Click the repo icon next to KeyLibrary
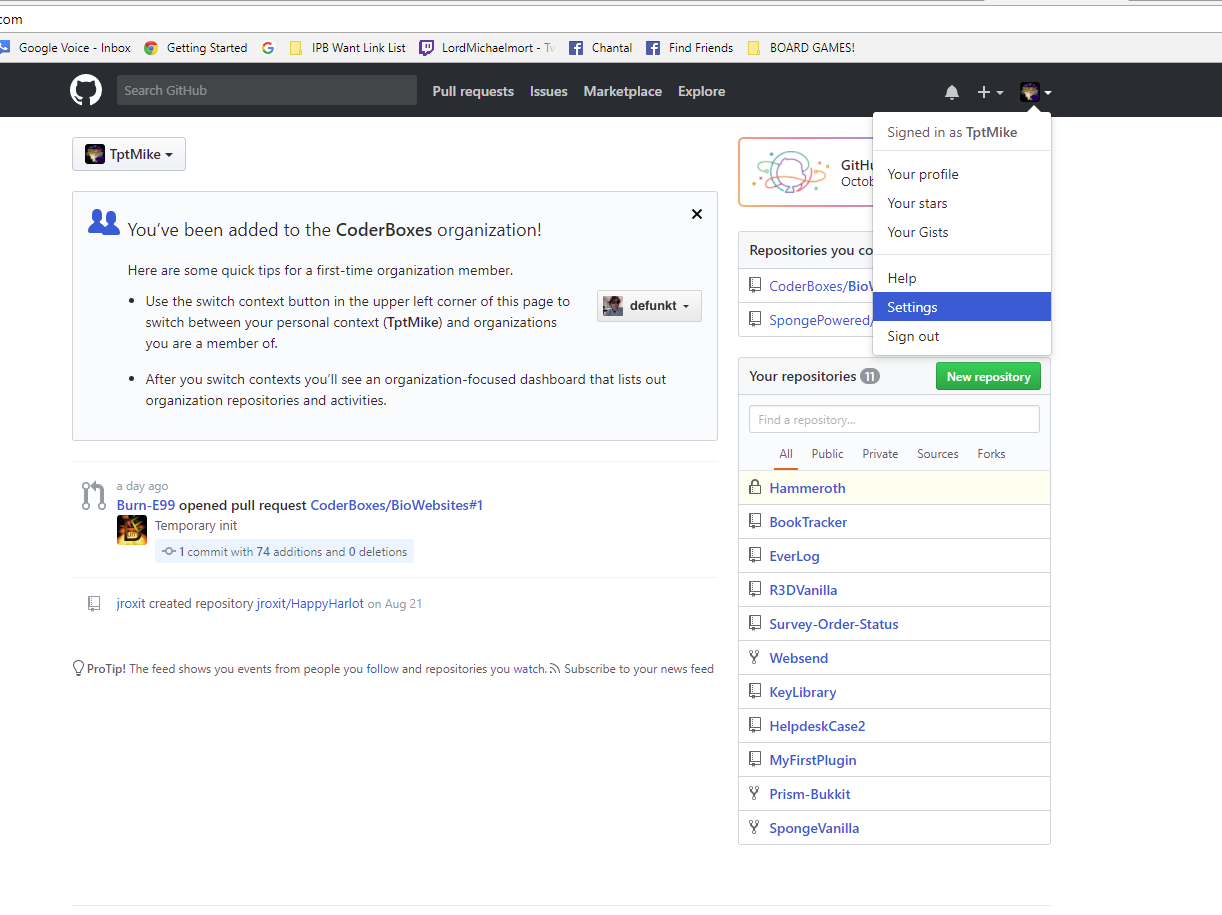 (x=755, y=692)
